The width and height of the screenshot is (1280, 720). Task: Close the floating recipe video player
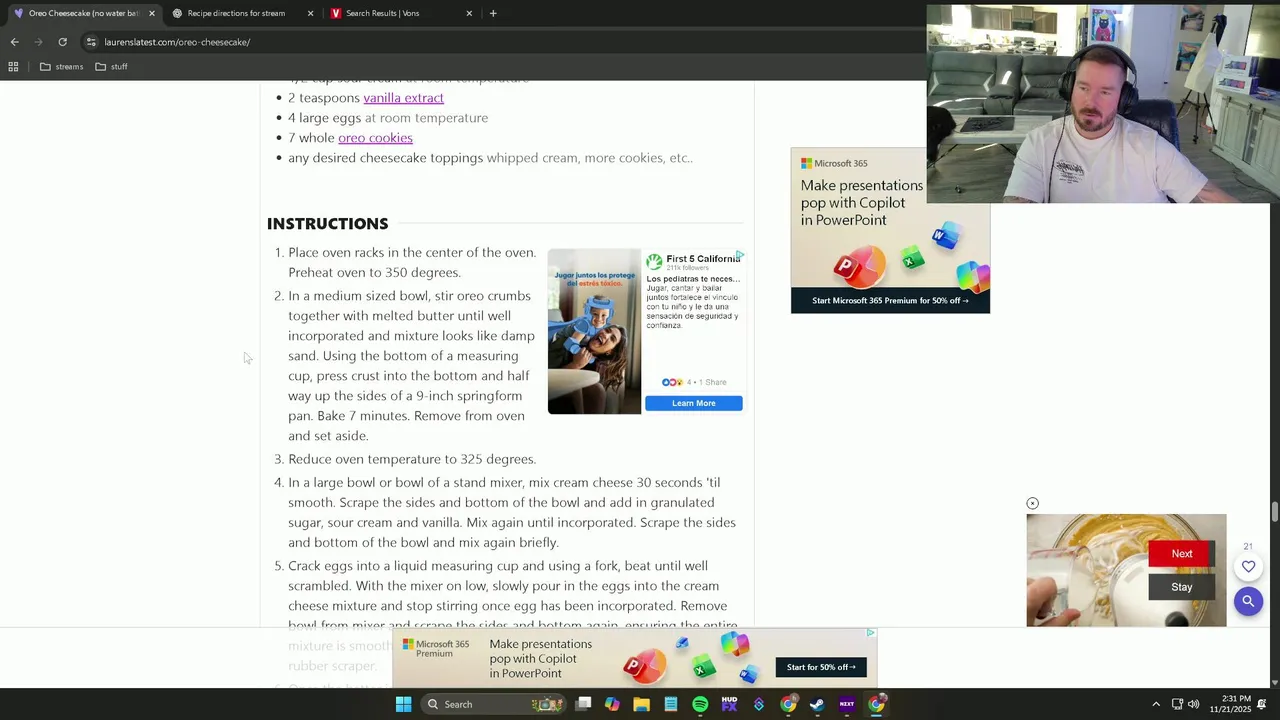pos(1032,504)
